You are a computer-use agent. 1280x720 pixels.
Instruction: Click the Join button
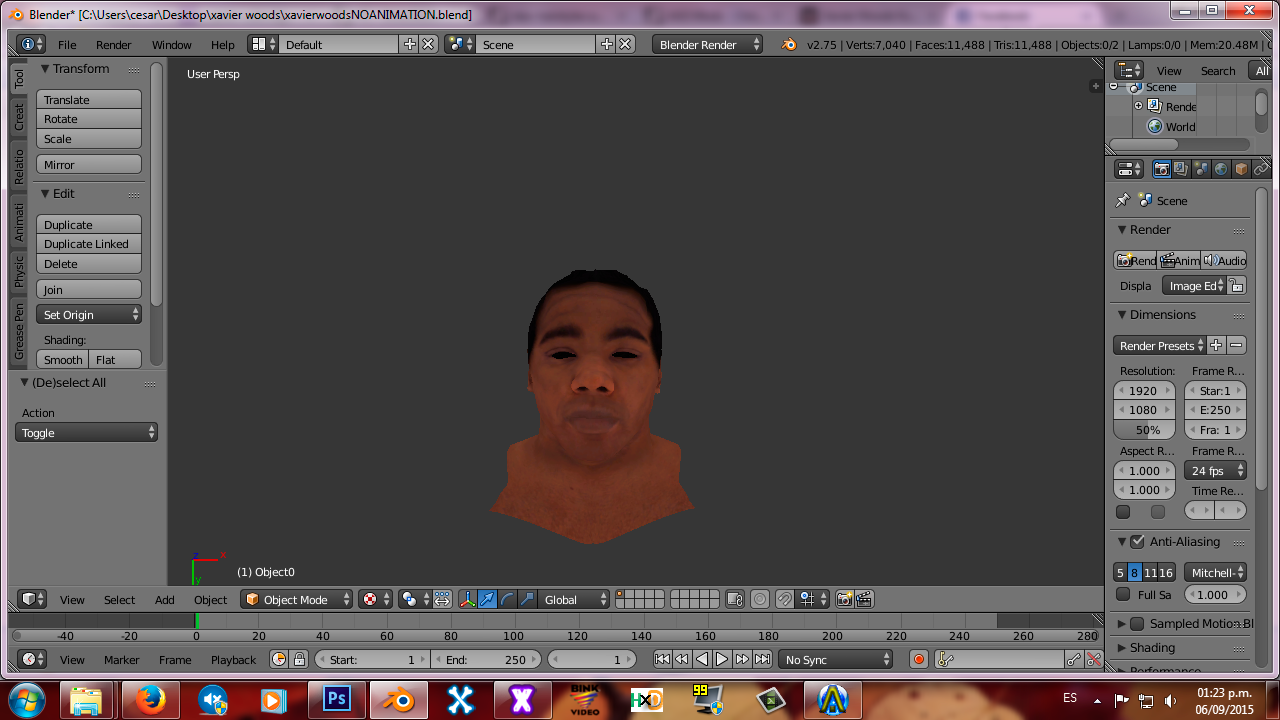tap(89, 289)
